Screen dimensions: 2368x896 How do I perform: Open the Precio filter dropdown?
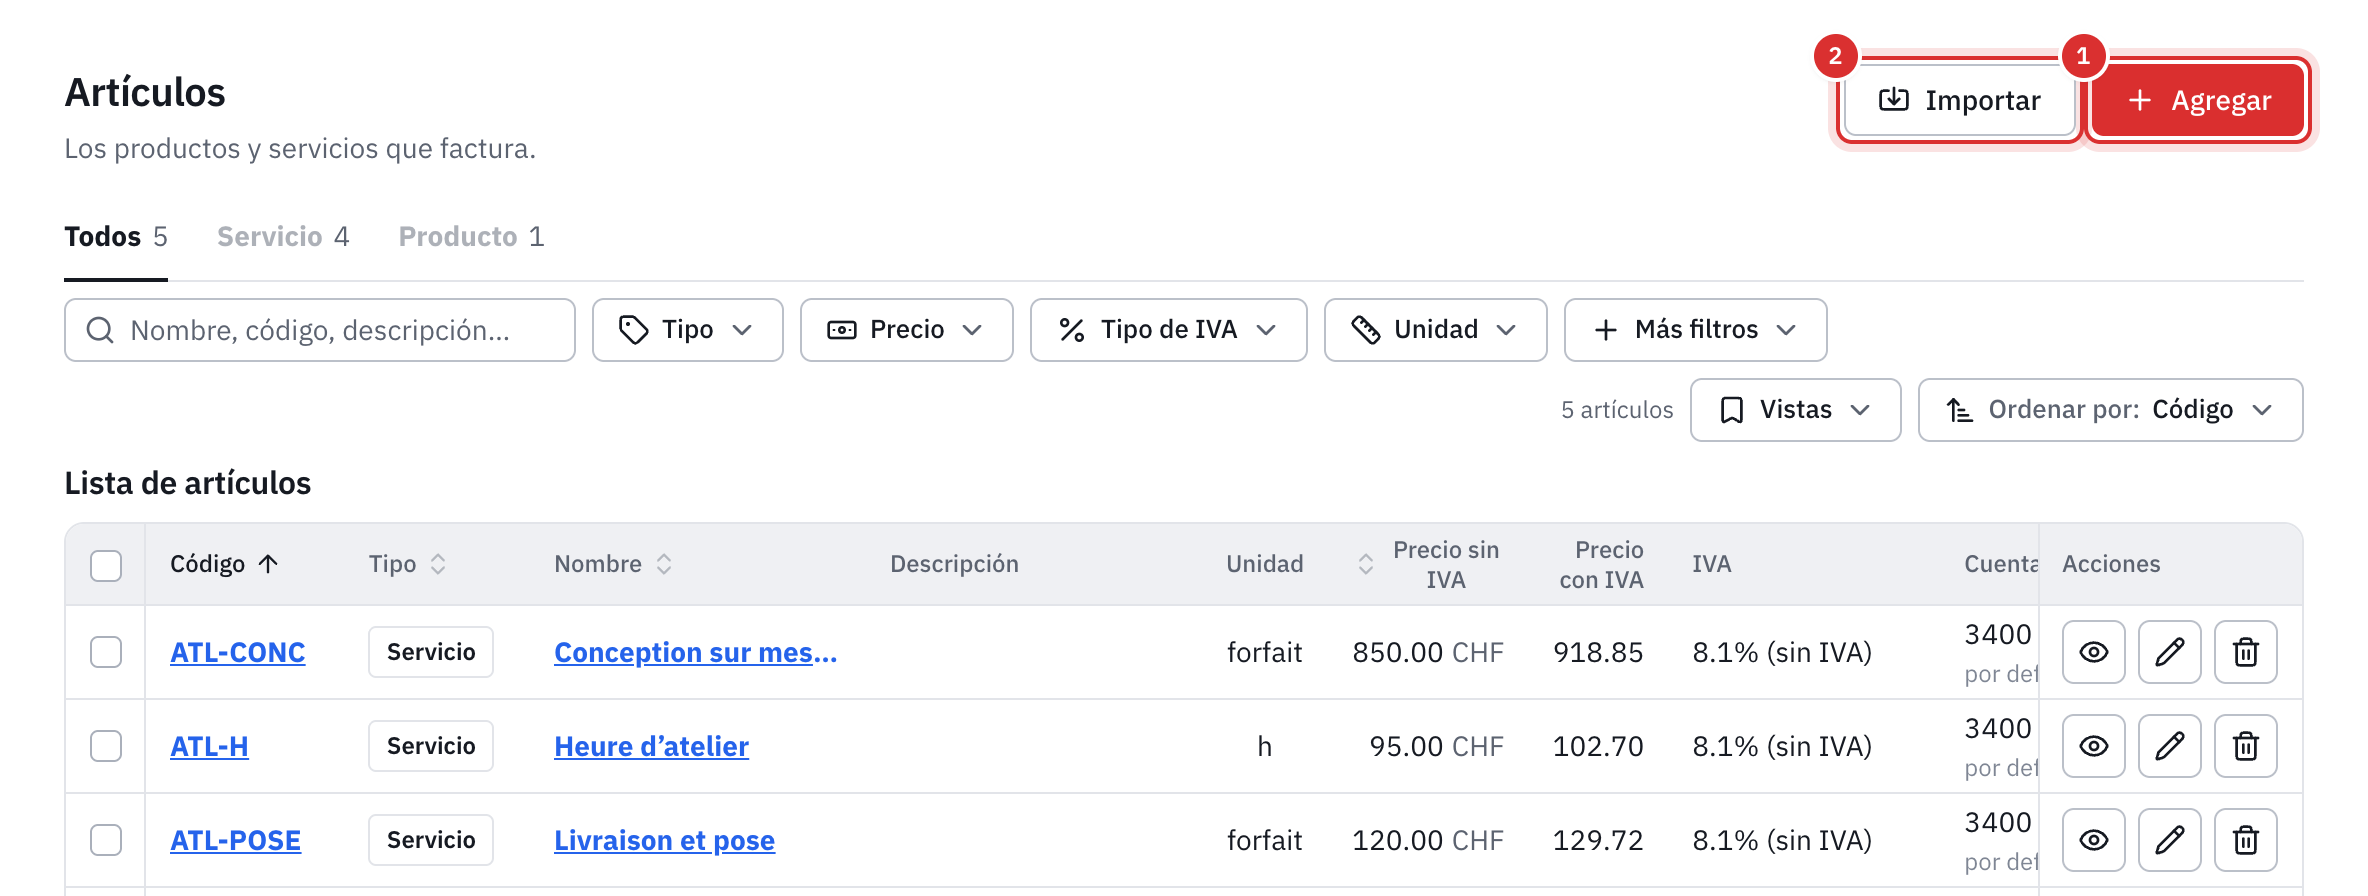pyautogui.click(x=907, y=330)
